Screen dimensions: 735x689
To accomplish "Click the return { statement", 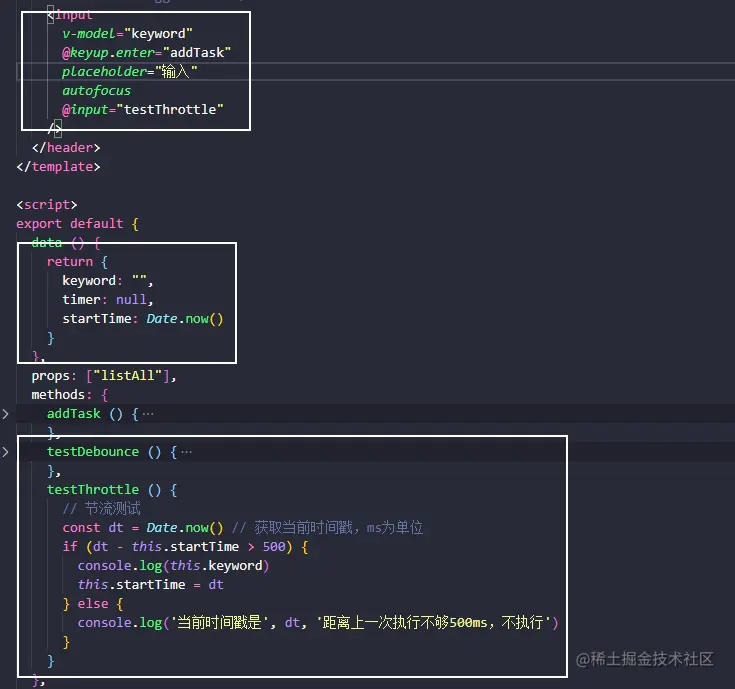I will [x=77, y=262].
